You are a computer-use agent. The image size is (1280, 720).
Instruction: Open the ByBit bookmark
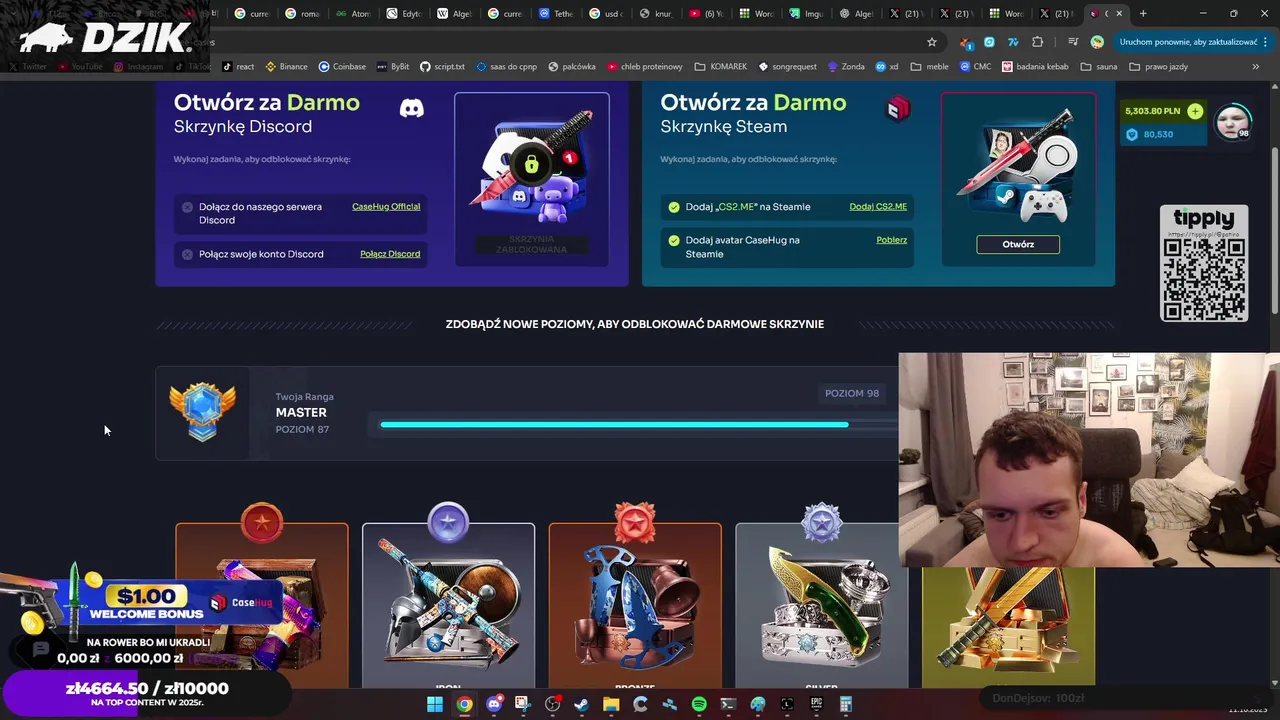pyautogui.click(x=393, y=66)
